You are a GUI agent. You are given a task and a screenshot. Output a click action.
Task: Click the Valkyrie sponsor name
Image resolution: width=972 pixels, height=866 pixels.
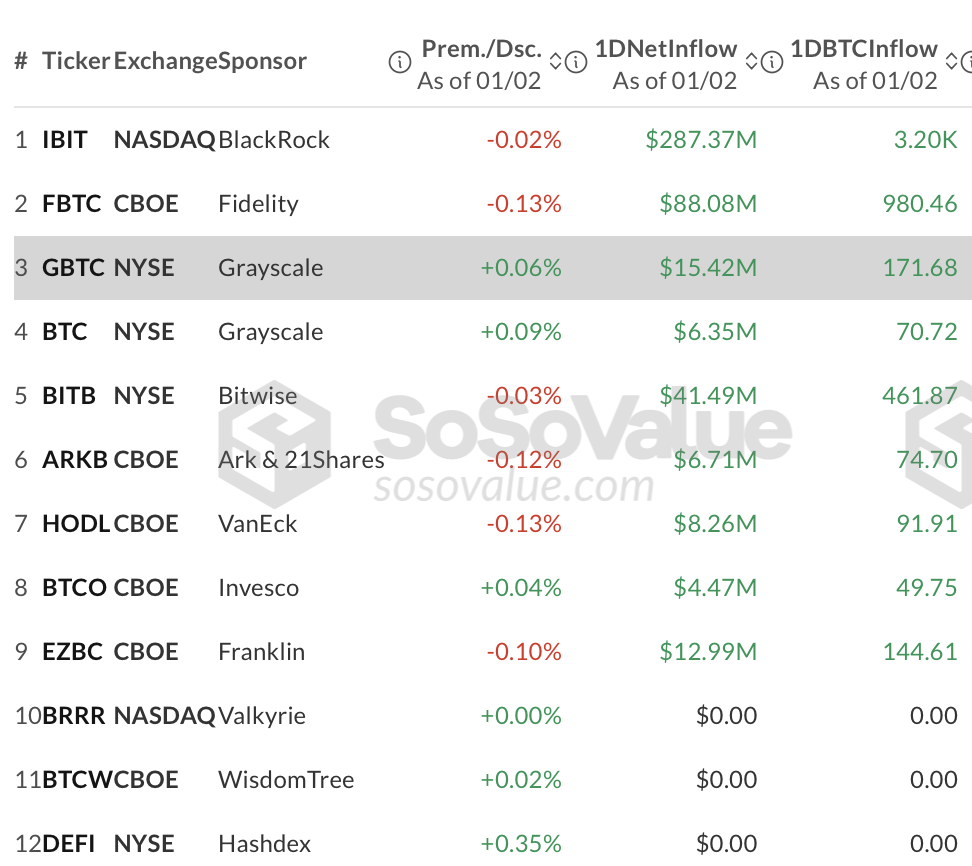pos(262,716)
